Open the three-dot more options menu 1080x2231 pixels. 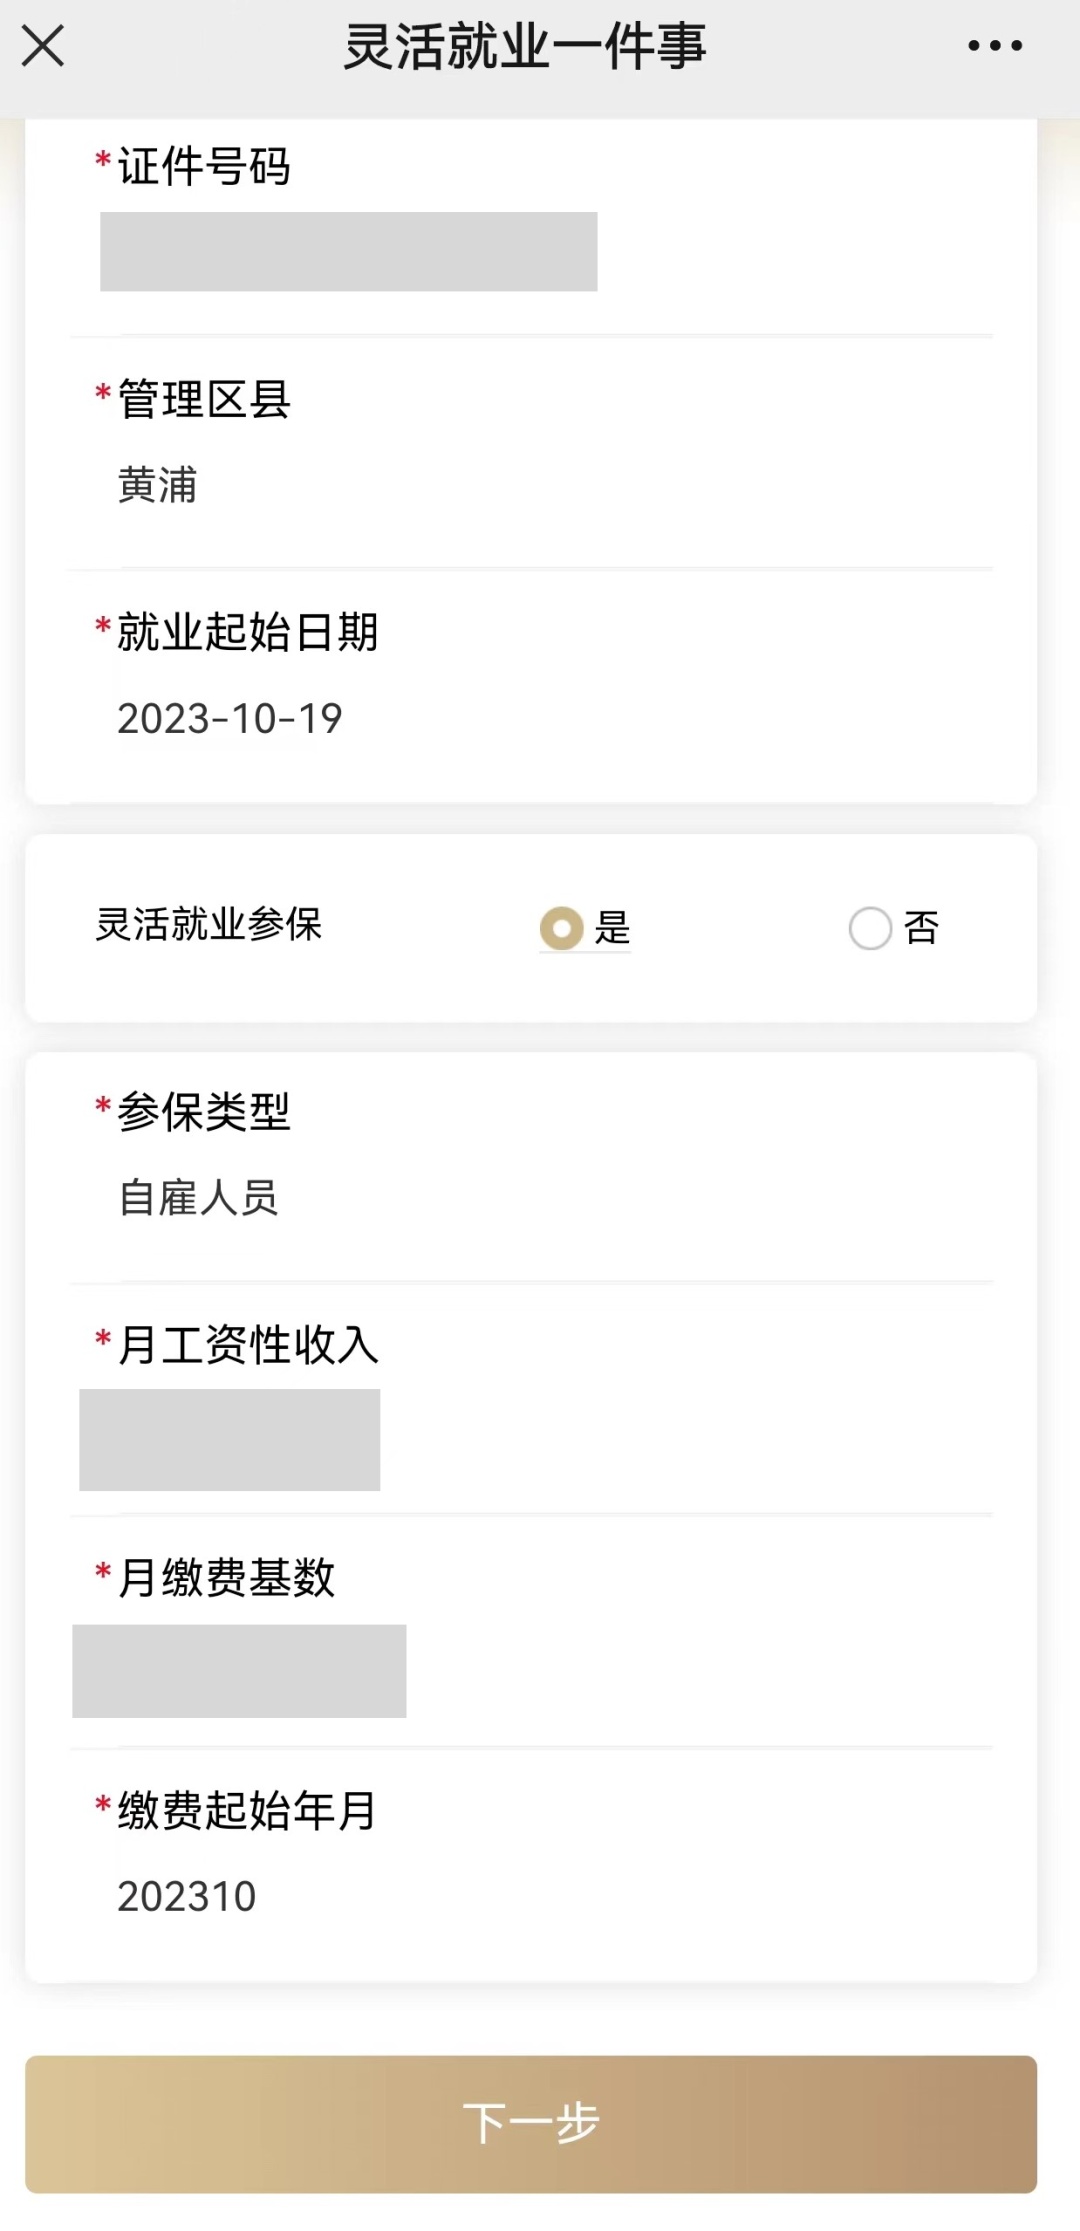[x=995, y=46]
